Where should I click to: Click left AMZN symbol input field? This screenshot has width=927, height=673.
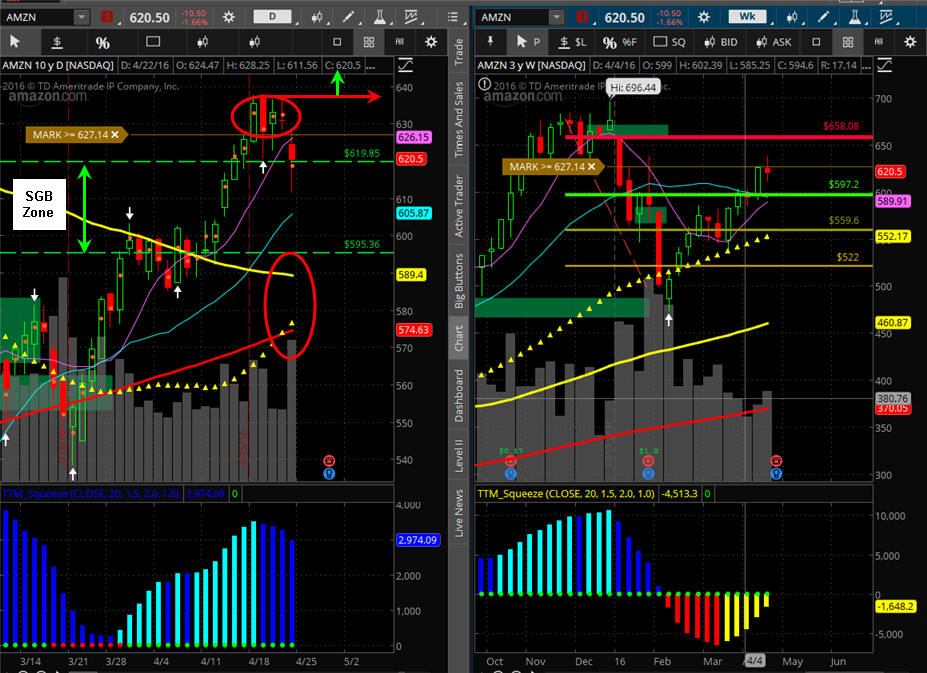pyautogui.click(x=39, y=17)
